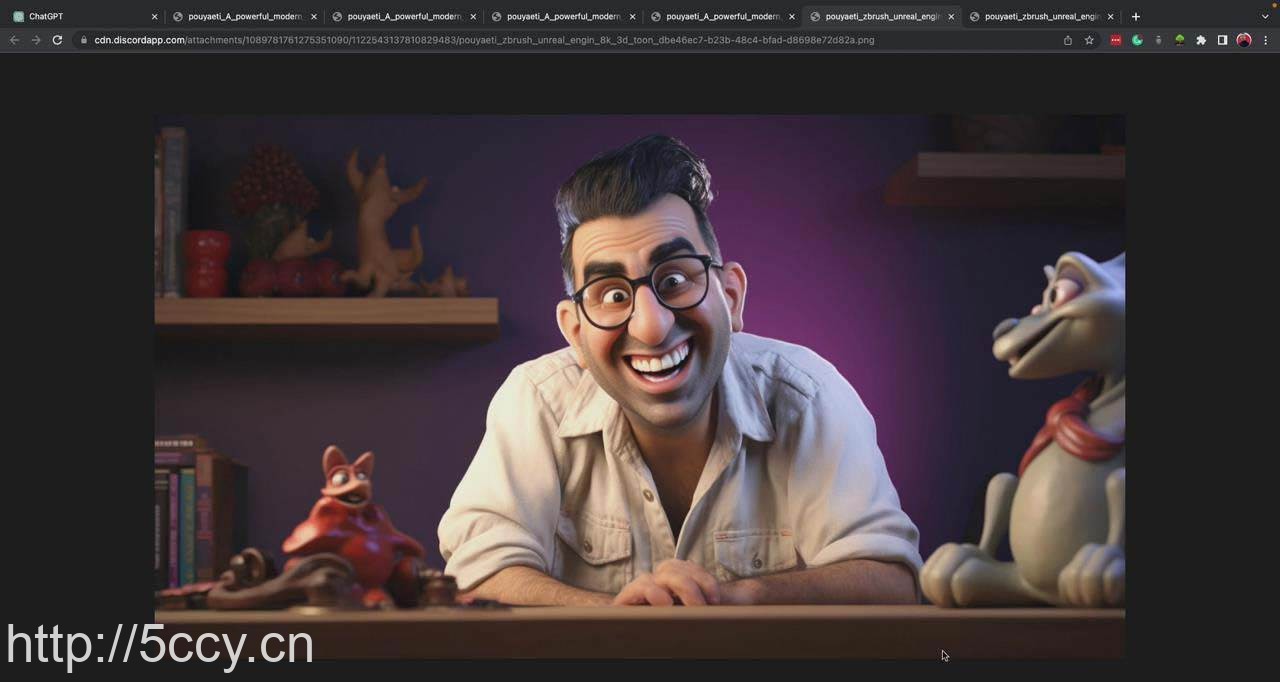Click the red extension icon in toolbar

[1116, 40]
